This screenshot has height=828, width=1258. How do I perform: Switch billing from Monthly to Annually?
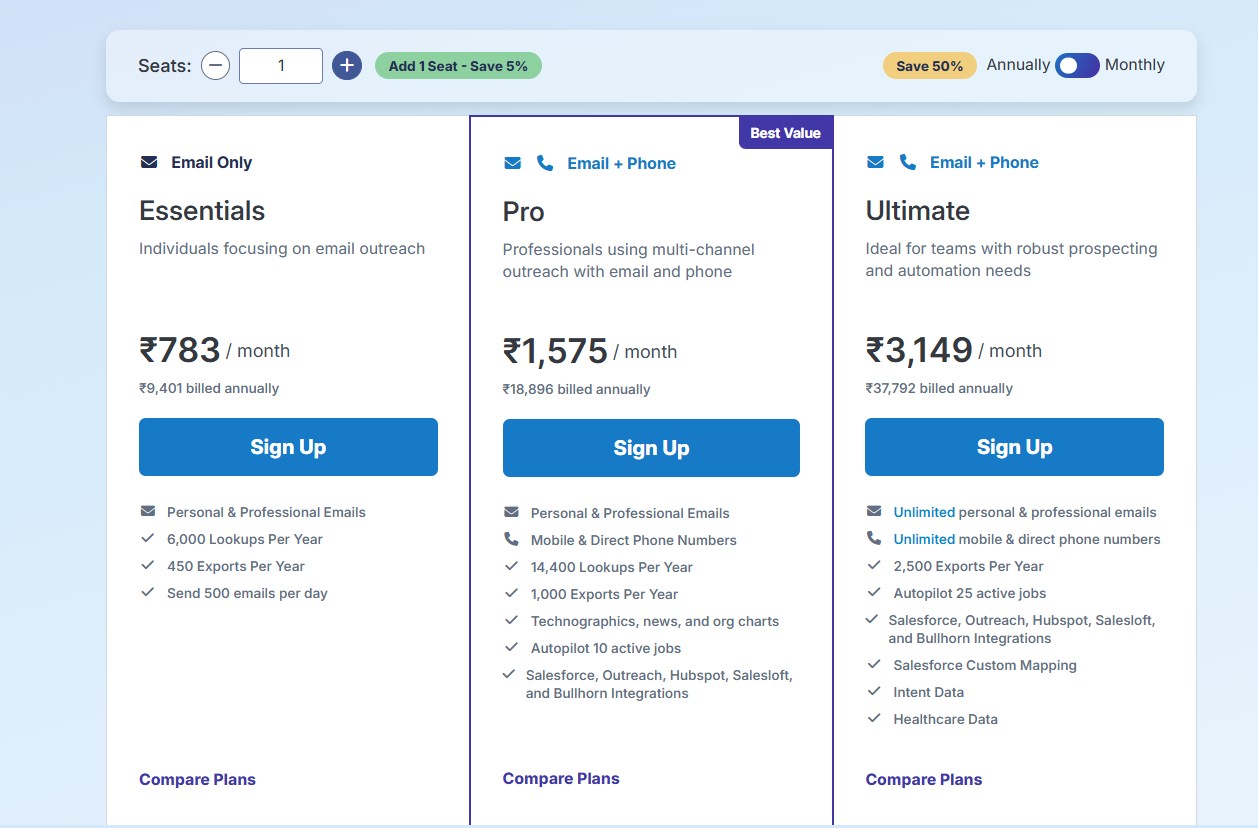click(1077, 65)
